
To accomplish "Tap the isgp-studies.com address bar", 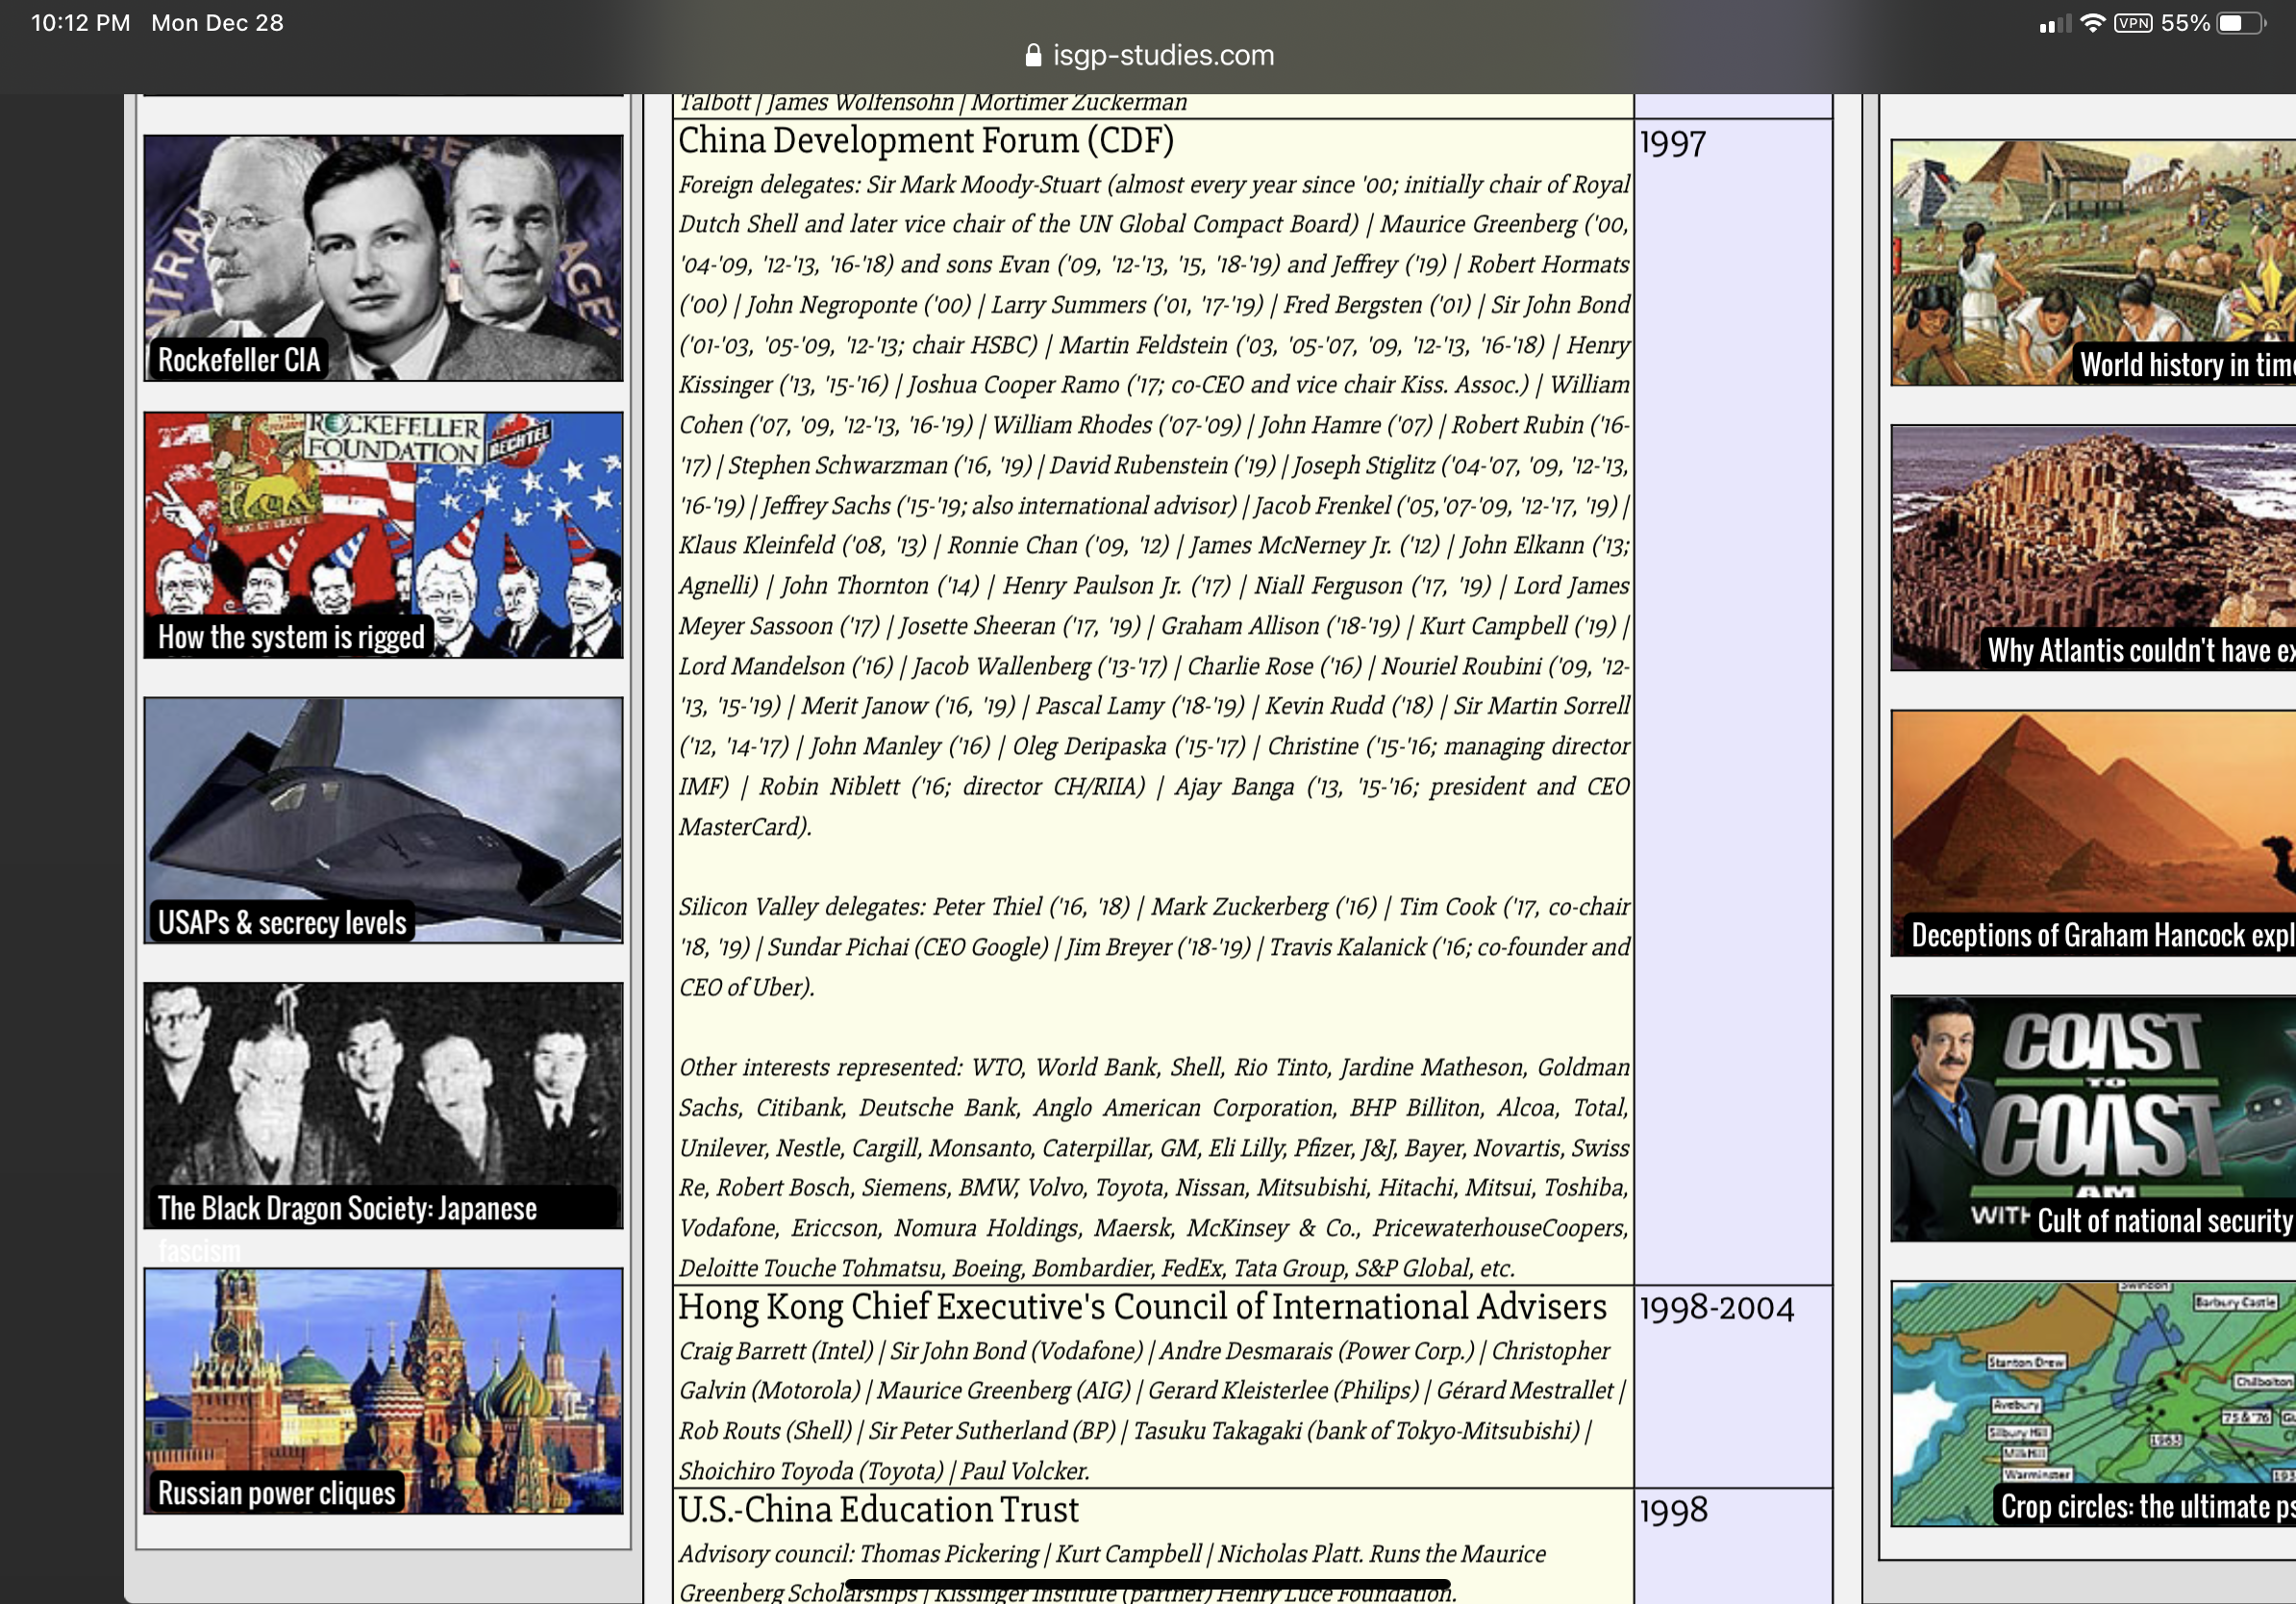I will click(1148, 55).
